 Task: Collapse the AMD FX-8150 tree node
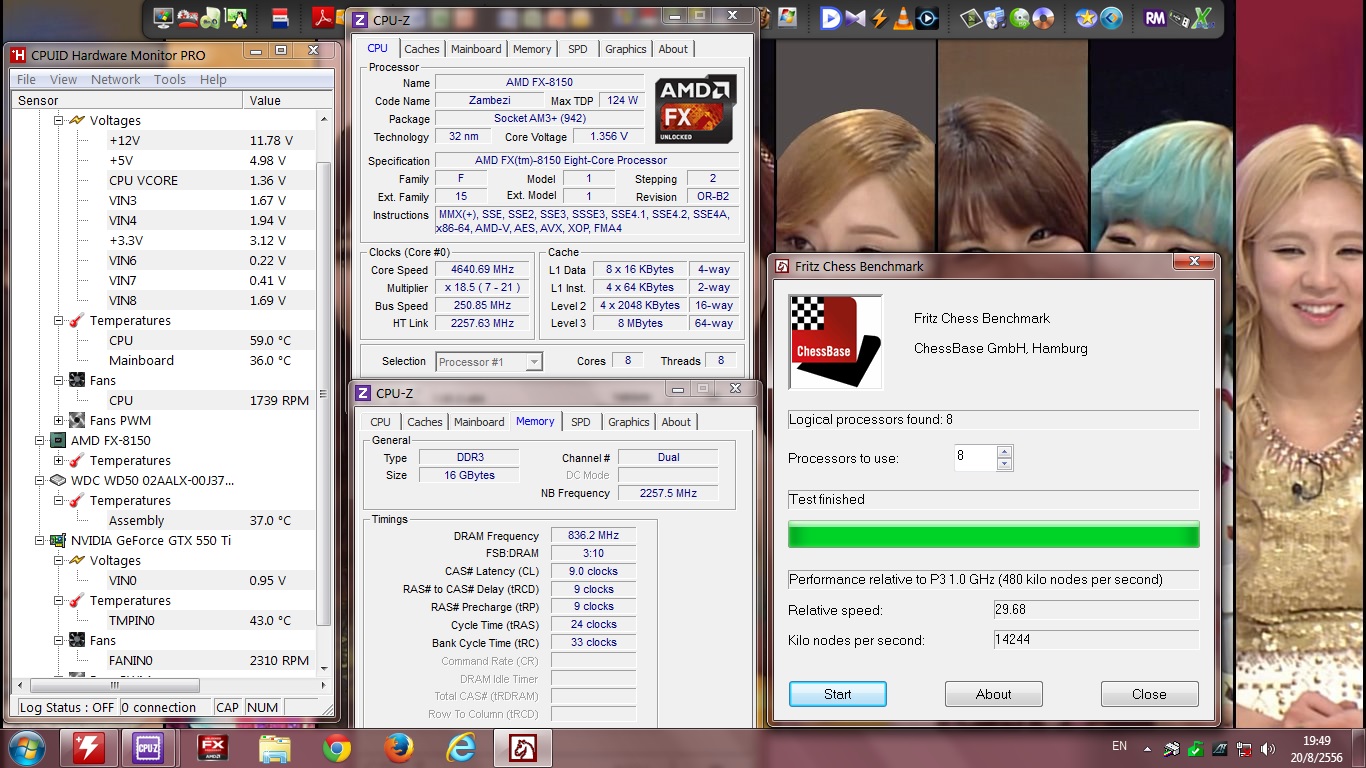(x=40, y=440)
